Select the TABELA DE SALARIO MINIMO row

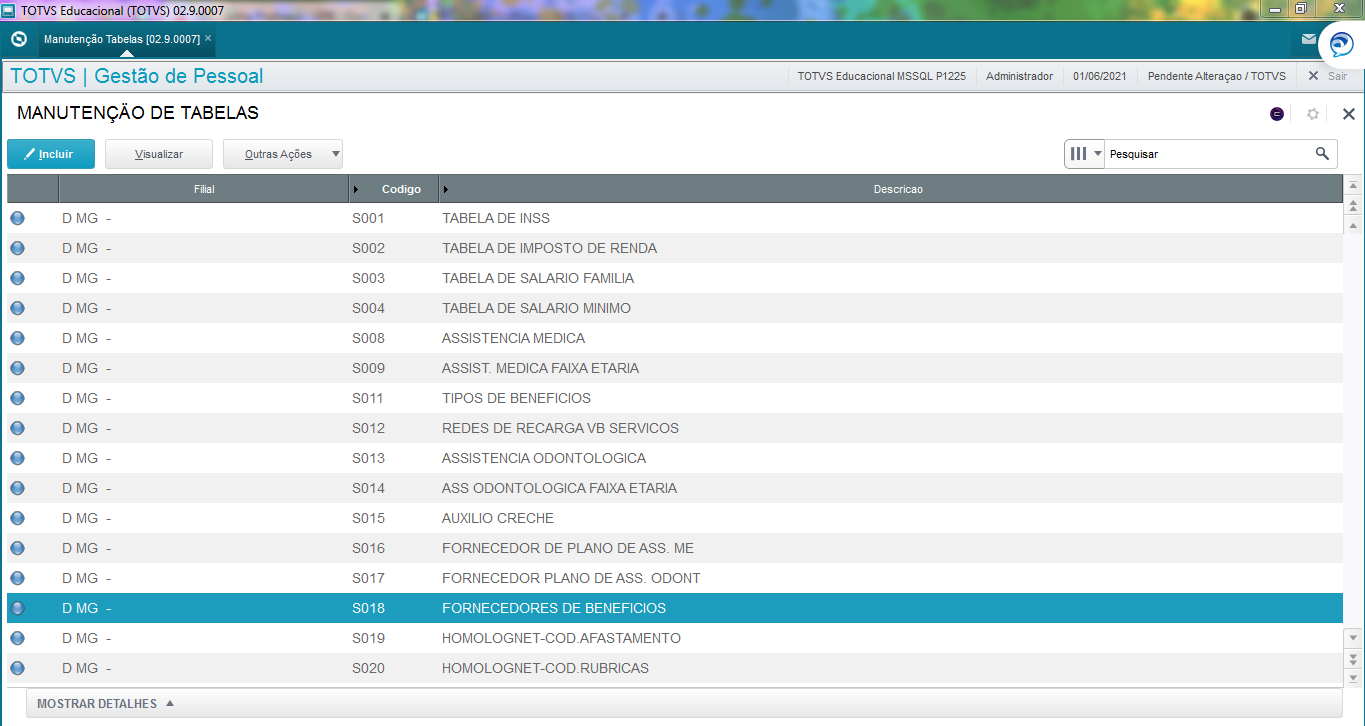pos(675,308)
